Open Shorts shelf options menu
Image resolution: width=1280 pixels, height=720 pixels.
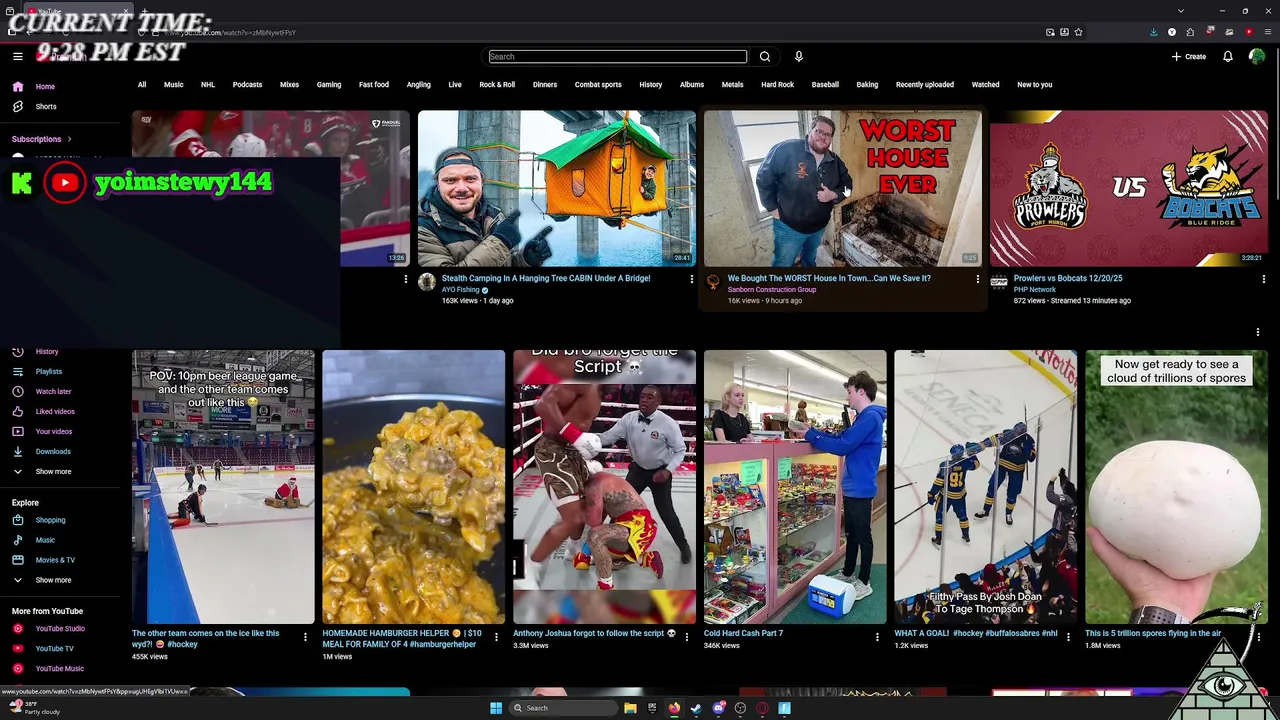[x=1258, y=332]
